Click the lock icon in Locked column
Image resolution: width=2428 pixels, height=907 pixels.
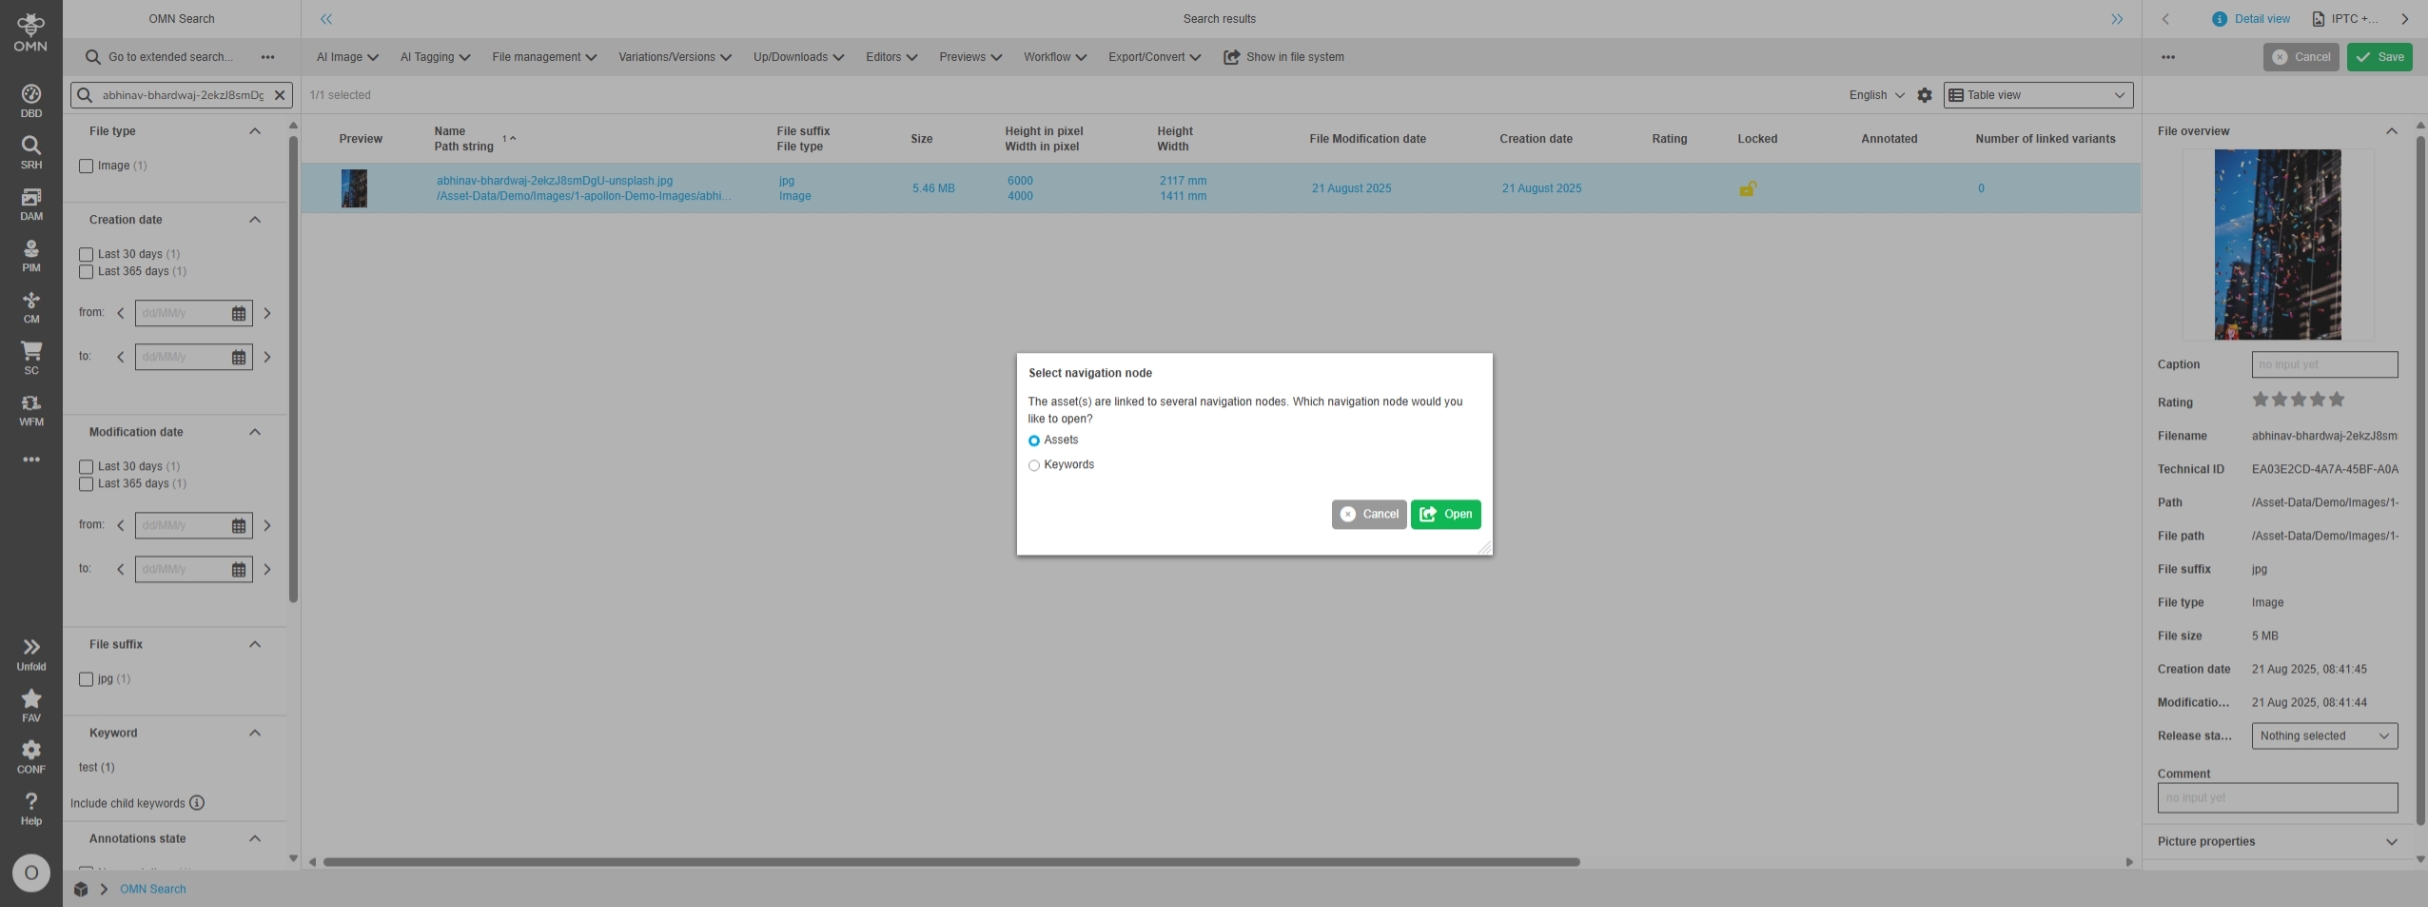1747,188
